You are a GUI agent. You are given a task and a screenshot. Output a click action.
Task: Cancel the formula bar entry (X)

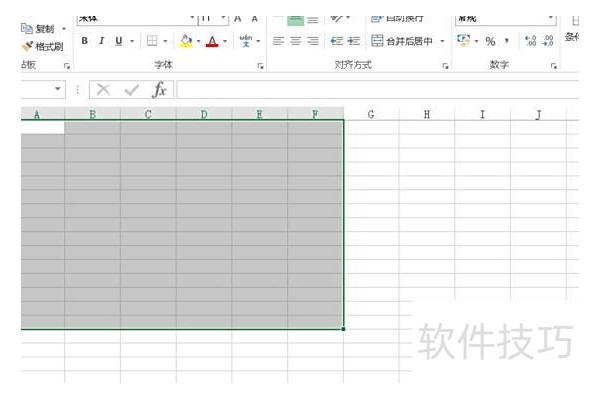pyautogui.click(x=103, y=90)
